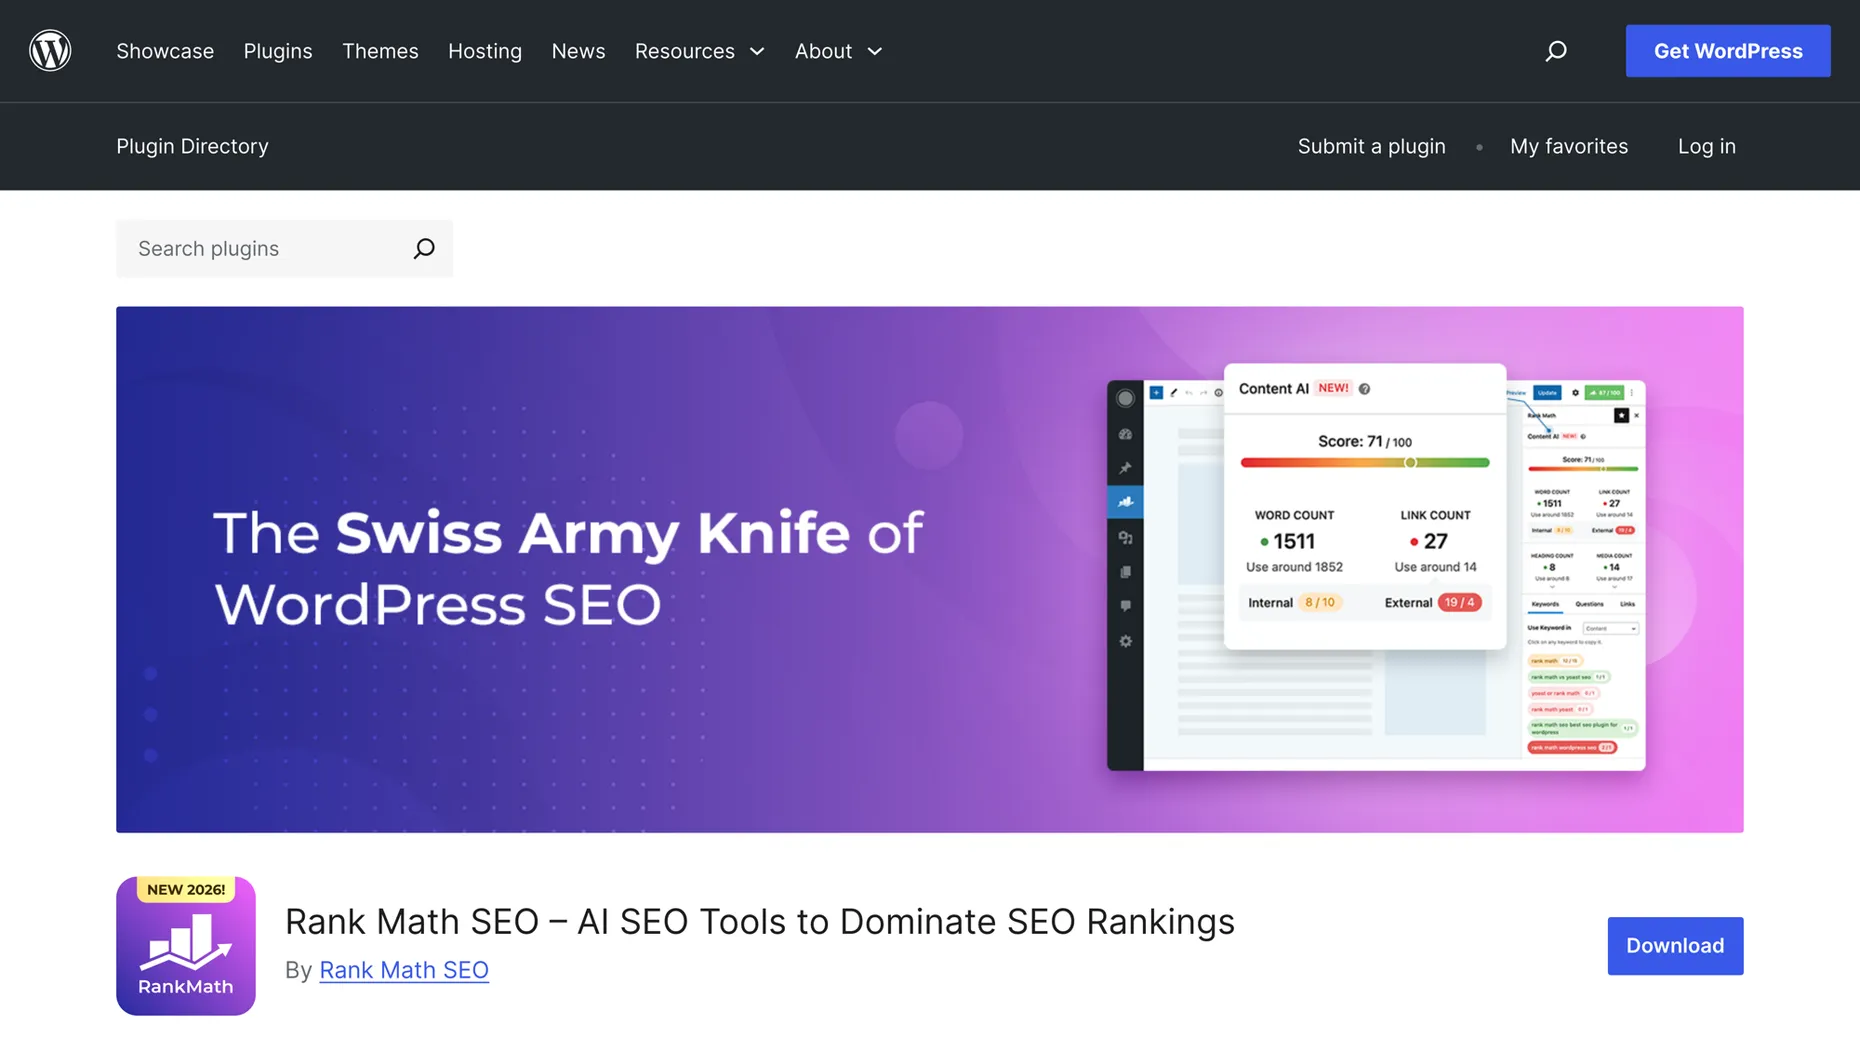Select Hosting in the top navigation
The image size is (1860, 1053).
click(x=485, y=51)
